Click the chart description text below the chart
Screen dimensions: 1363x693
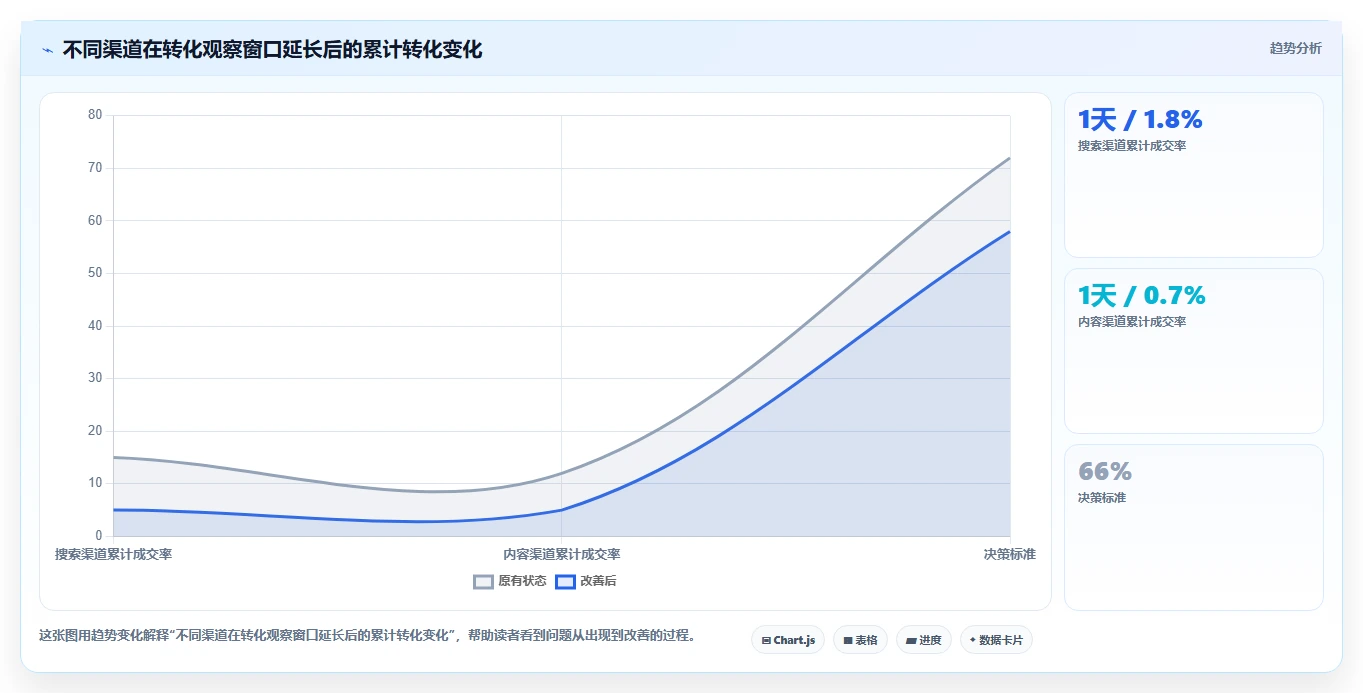[367, 636]
